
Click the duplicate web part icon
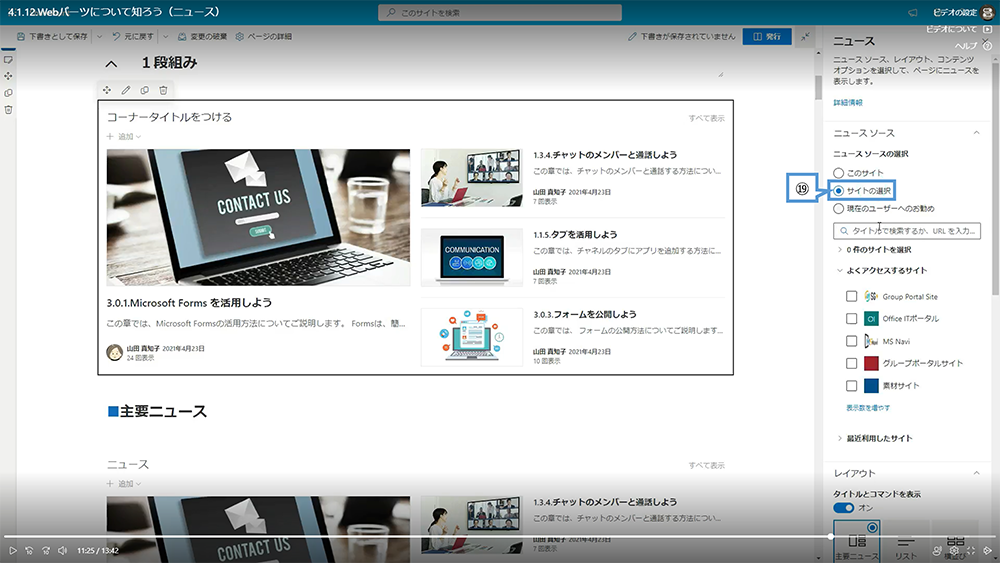(x=145, y=90)
